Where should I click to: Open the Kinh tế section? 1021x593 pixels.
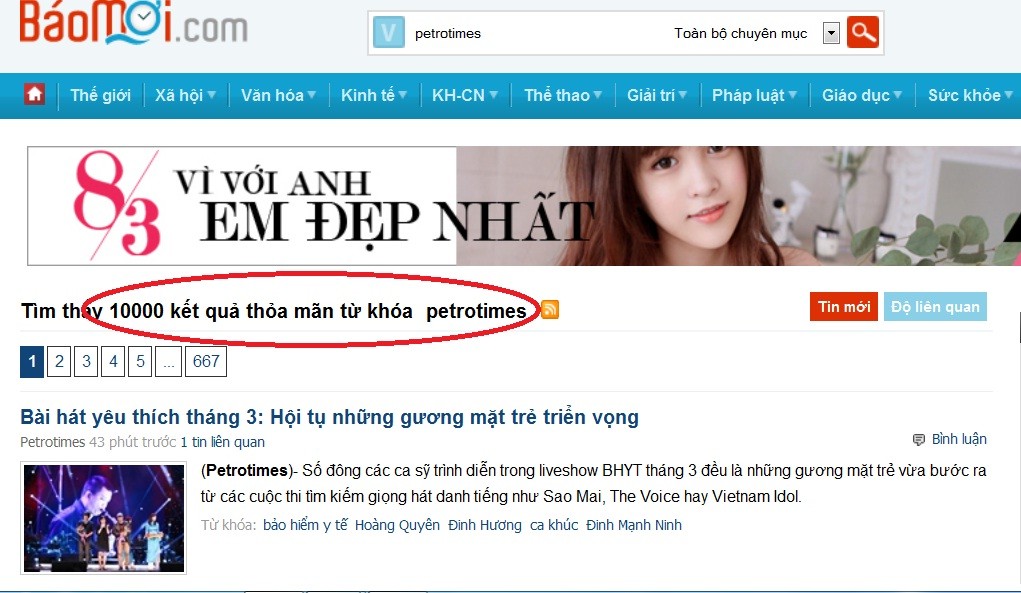(x=368, y=95)
